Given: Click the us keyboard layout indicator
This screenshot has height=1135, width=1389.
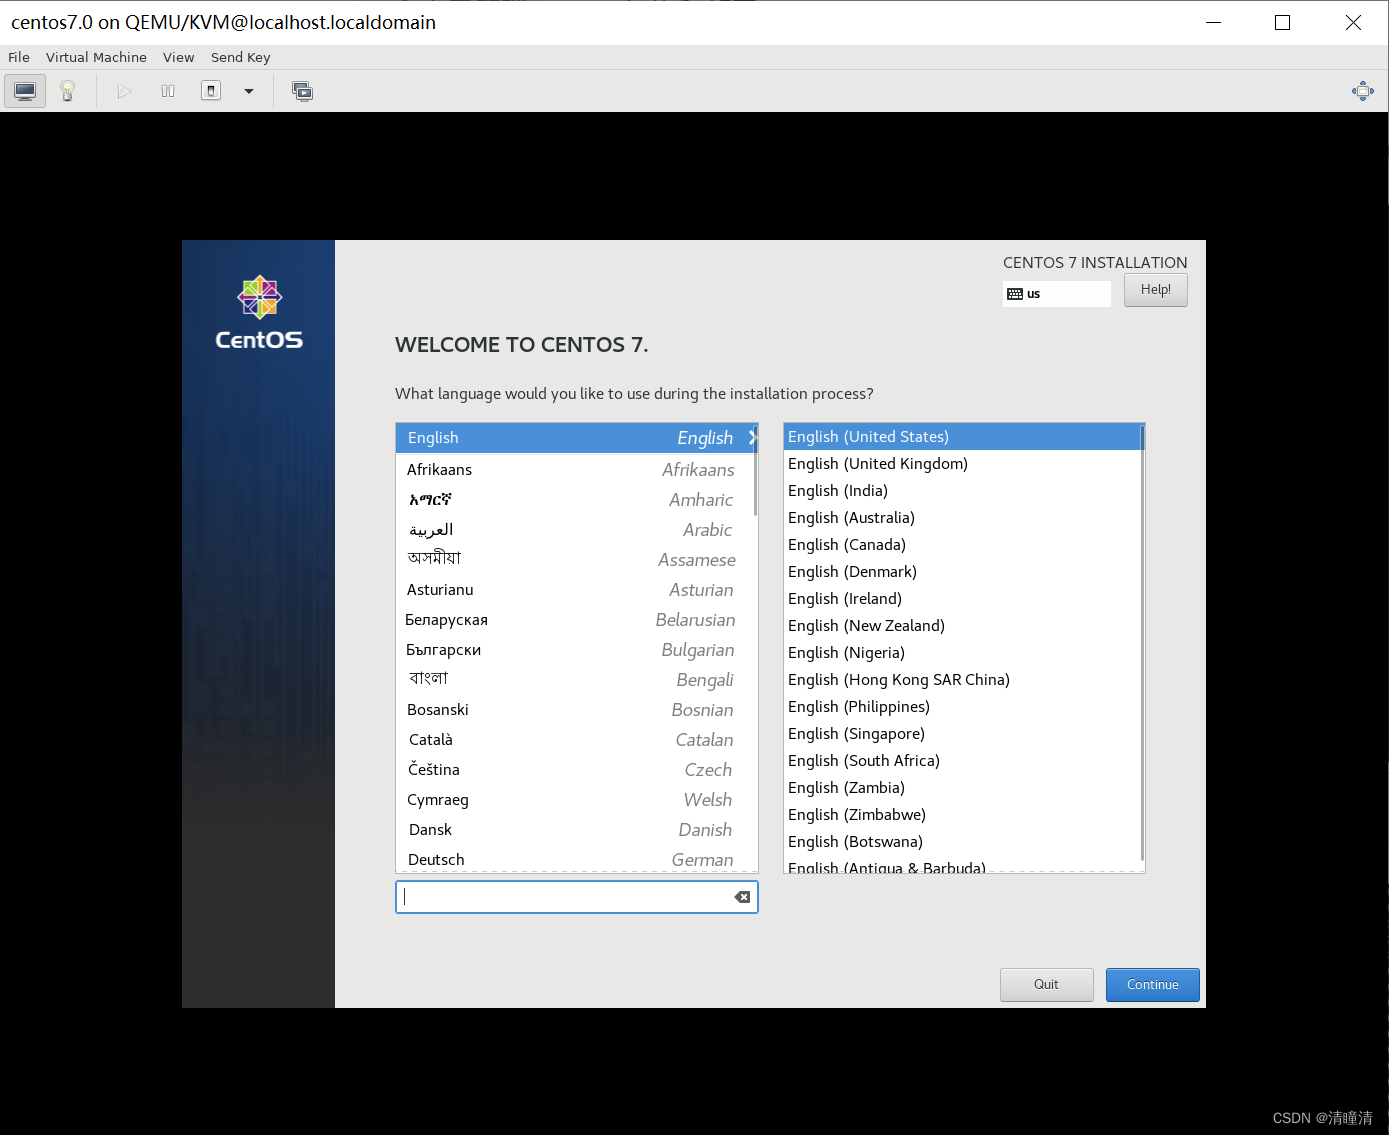Looking at the screenshot, I should [x=1056, y=294].
